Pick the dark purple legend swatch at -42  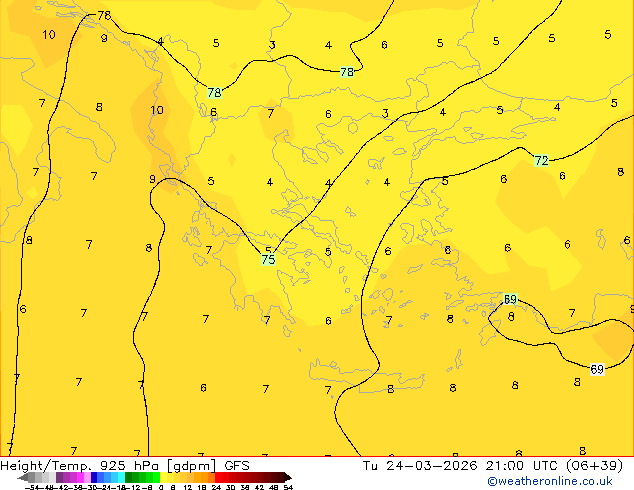point(59,477)
